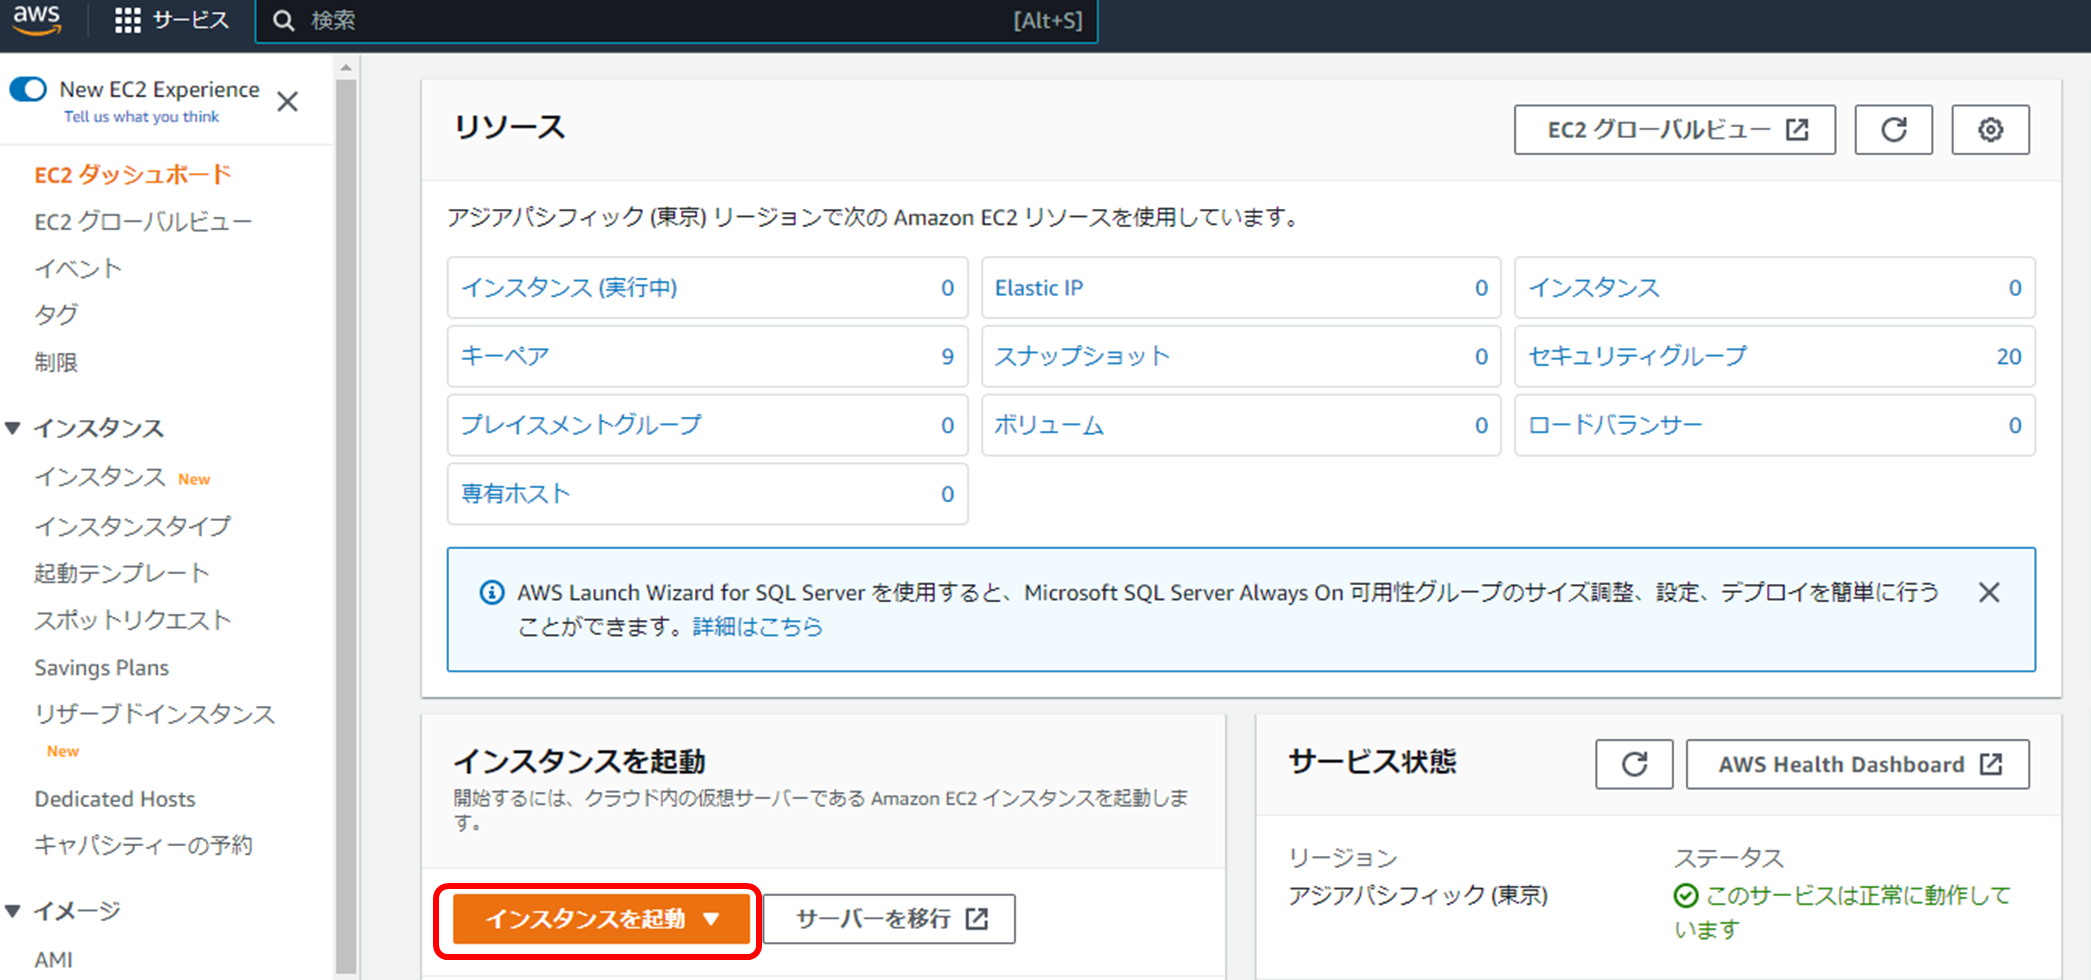Click the search magnifier icon
The image size is (2091, 980).
pyautogui.click(x=285, y=20)
